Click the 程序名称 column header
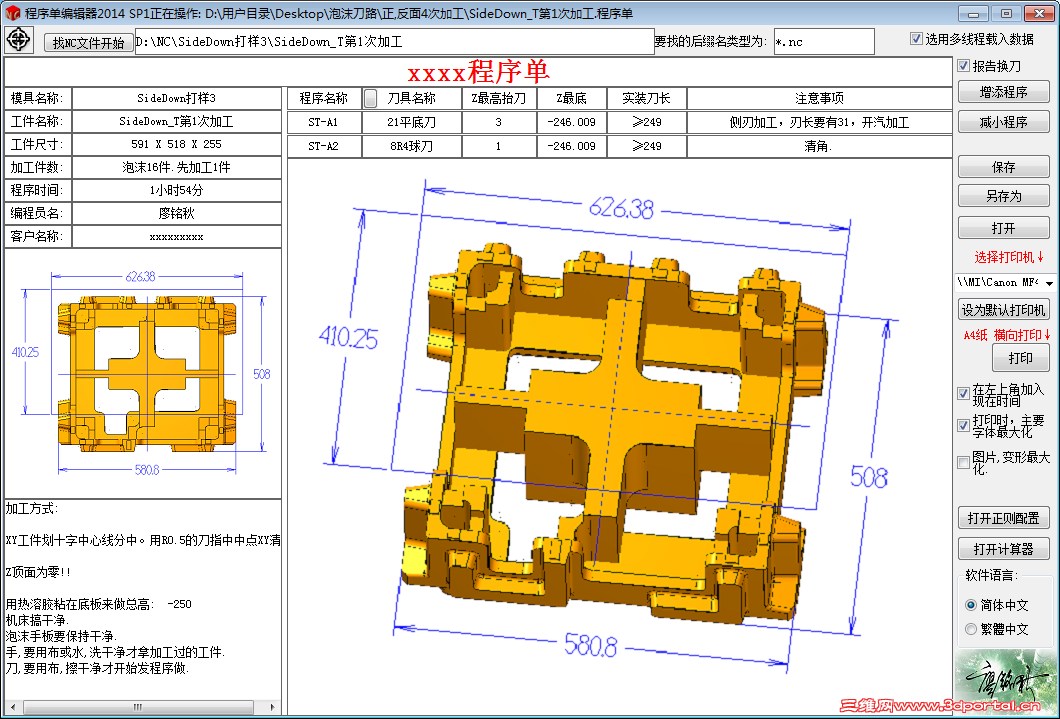This screenshot has width=1060, height=719. point(324,99)
